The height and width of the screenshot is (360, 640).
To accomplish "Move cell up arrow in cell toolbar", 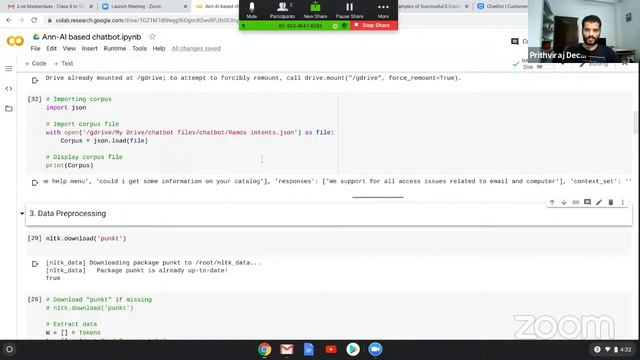I will click(x=552, y=202).
